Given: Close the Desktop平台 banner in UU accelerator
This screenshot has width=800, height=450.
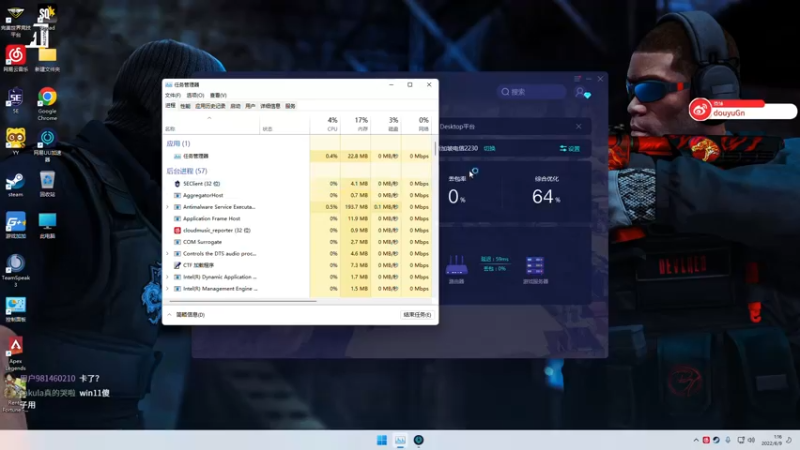Looking at the screenshot, I should point(579,127).
